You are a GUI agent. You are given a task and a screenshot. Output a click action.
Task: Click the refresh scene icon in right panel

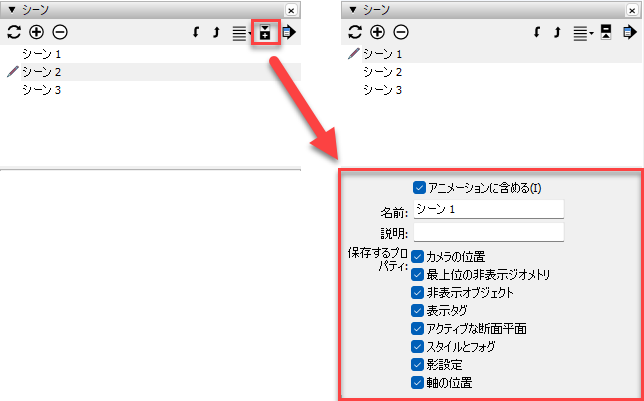[x=354, y=32]
